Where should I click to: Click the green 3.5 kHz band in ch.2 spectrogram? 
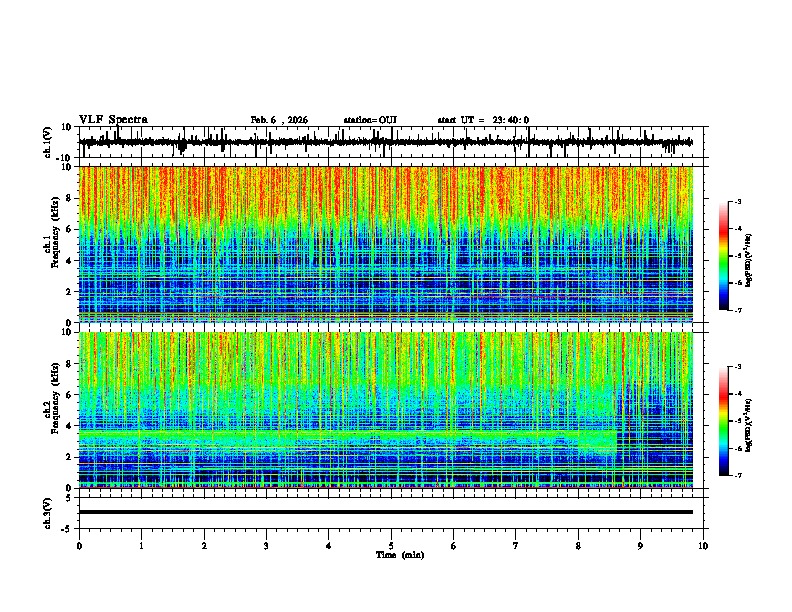348,434
